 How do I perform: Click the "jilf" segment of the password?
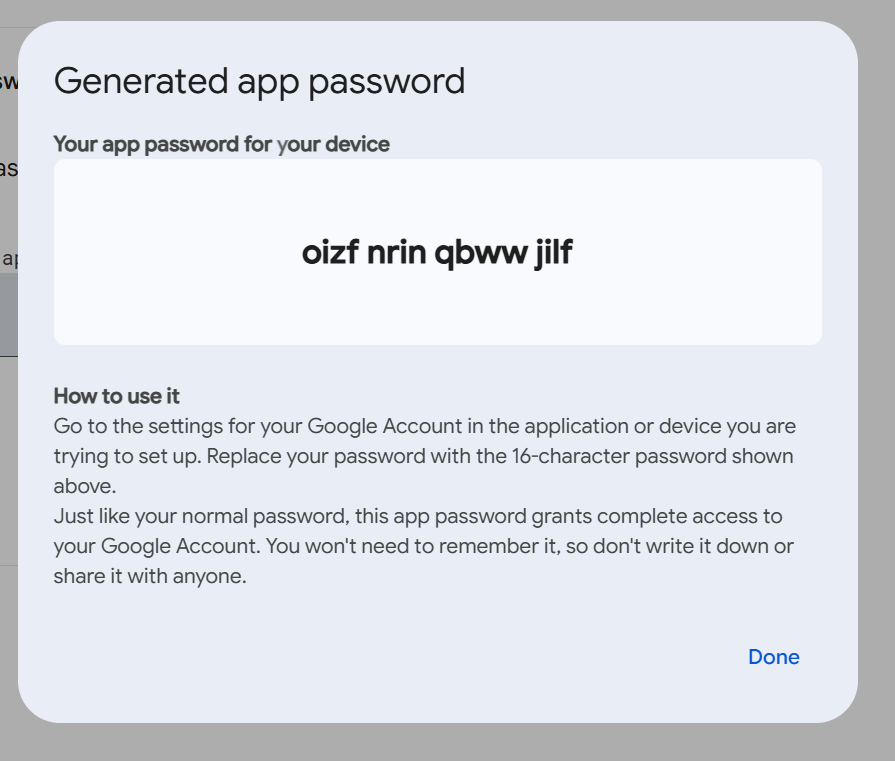(x=553, y=252)
